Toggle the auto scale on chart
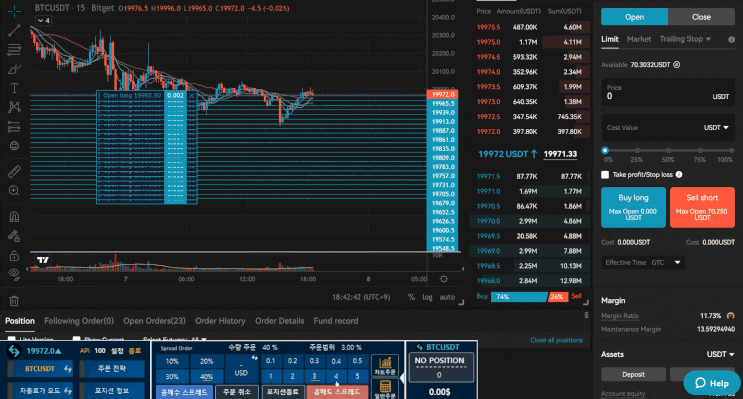Image resolution: width=743 pixels, height=399 pixels. click(447, 297)
